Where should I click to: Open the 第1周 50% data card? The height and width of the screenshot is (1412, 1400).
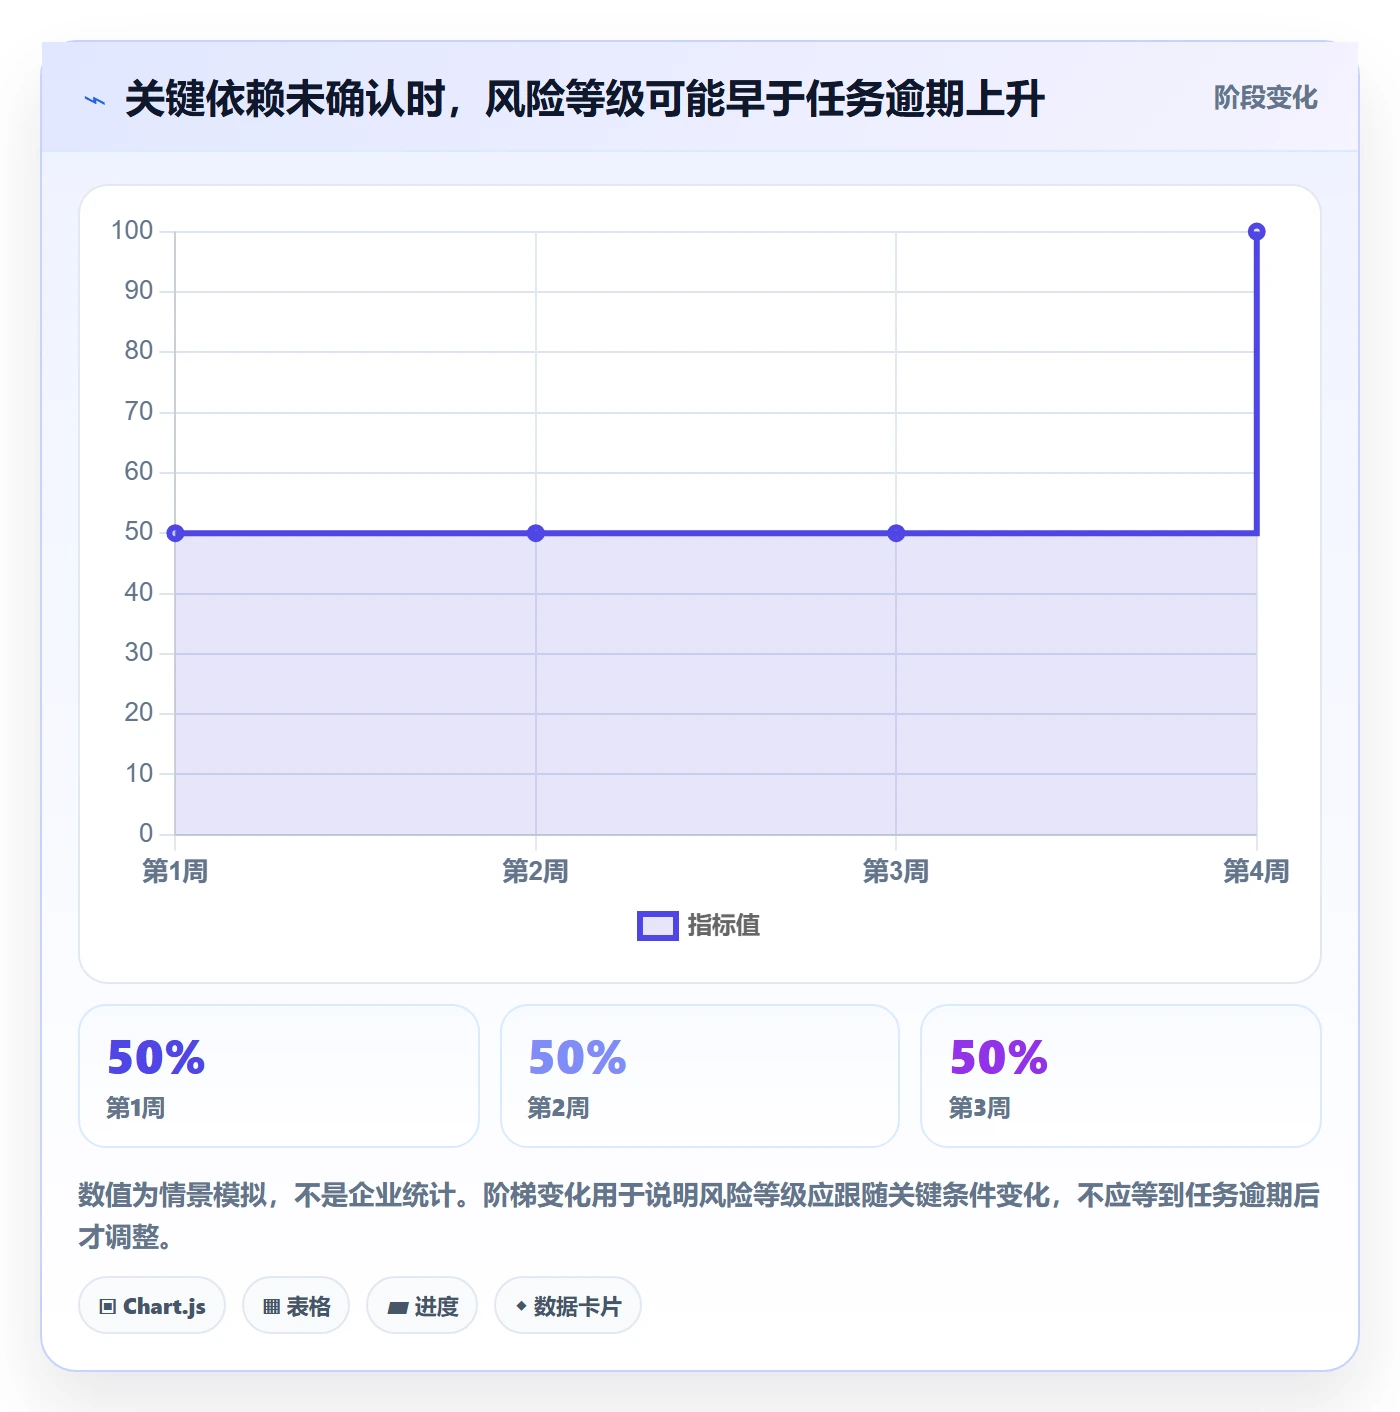coord(279,1076)
